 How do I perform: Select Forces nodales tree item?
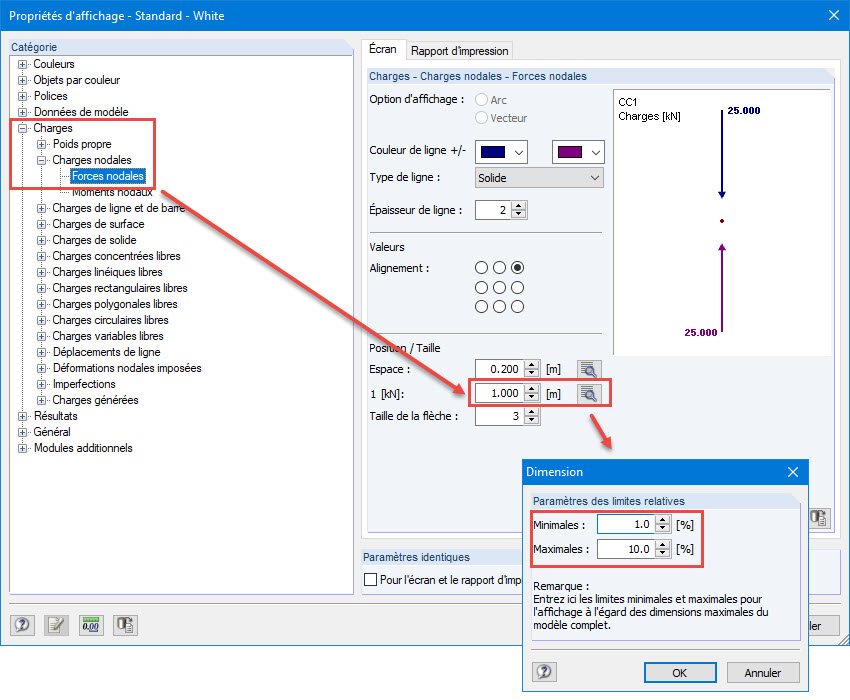pyautogui.click(x=108, y=176)
